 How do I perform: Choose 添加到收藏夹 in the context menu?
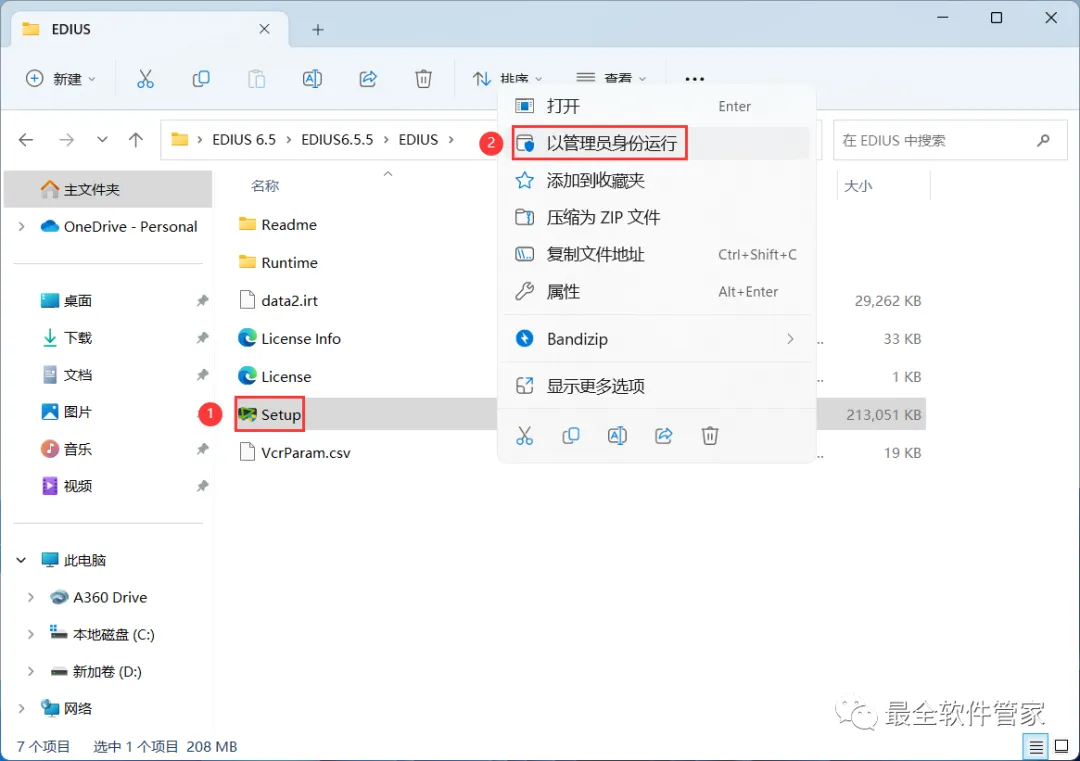point(657,180)
